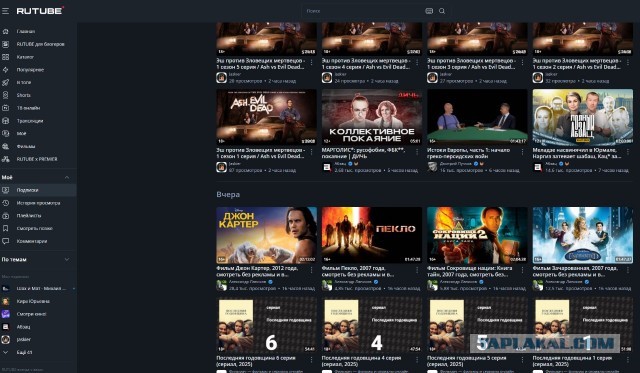Play the Коллективное покаяние thumbnail
640x373 pixels.
pos(372,117)
